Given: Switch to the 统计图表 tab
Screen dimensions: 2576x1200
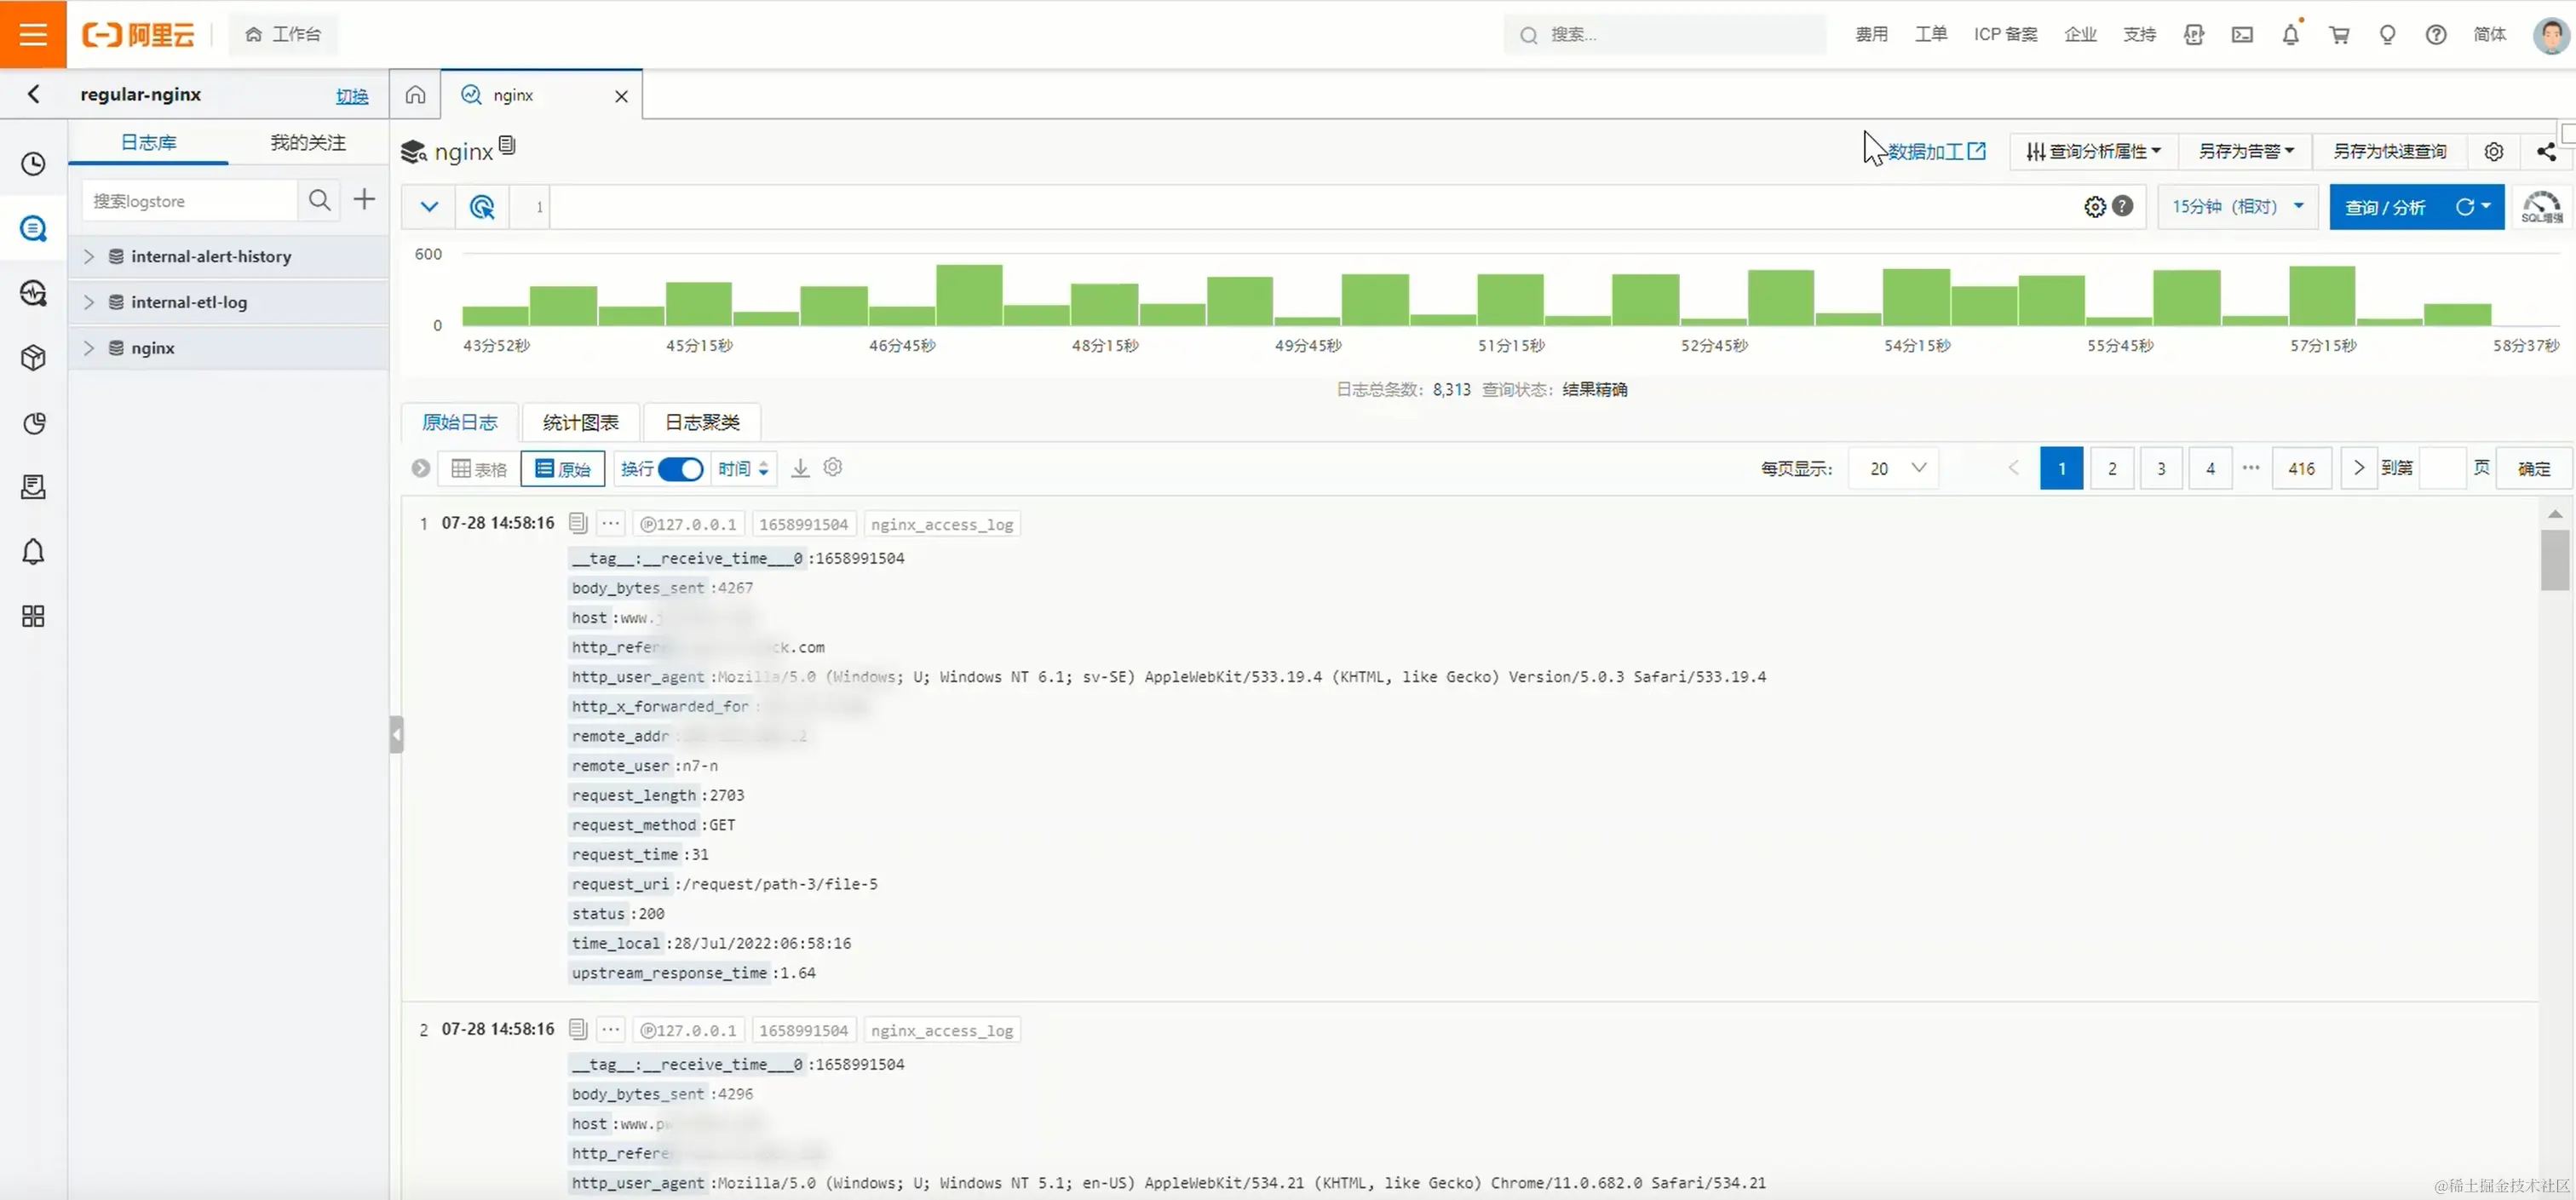Looking at the screenshot, I should tap(580, 422).
